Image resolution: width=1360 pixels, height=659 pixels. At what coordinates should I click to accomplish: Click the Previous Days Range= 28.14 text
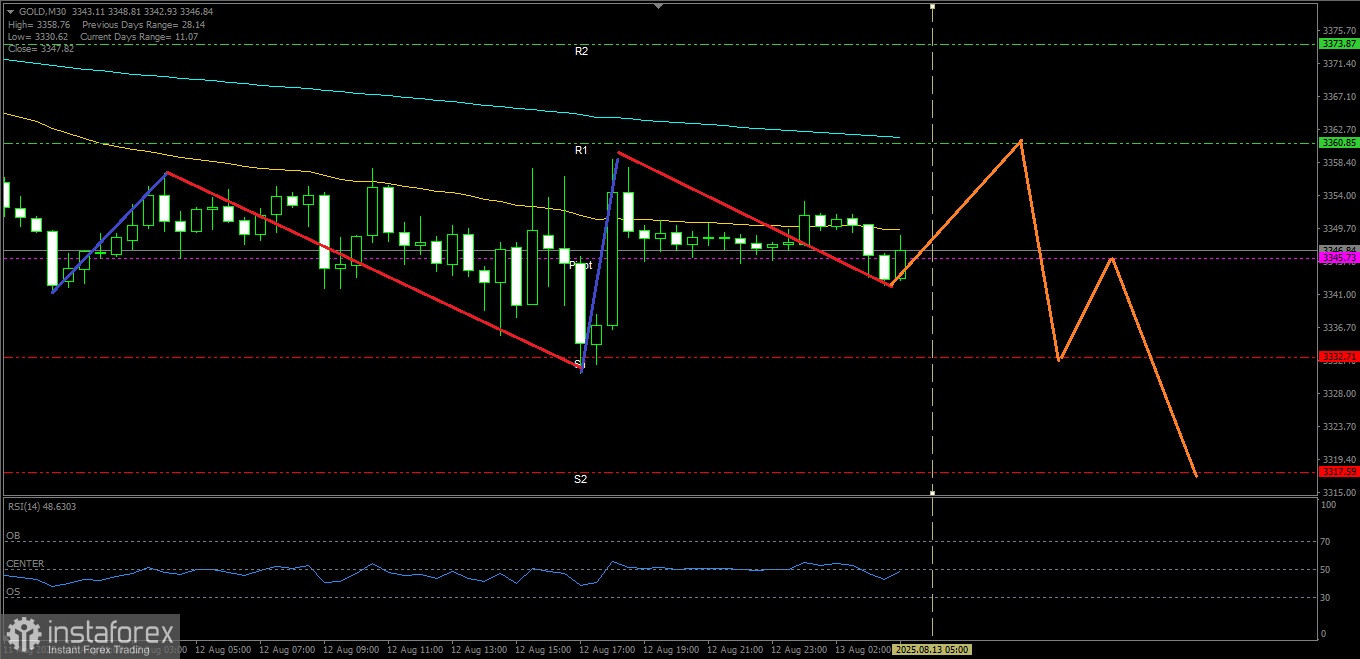[x=143, y=24]
